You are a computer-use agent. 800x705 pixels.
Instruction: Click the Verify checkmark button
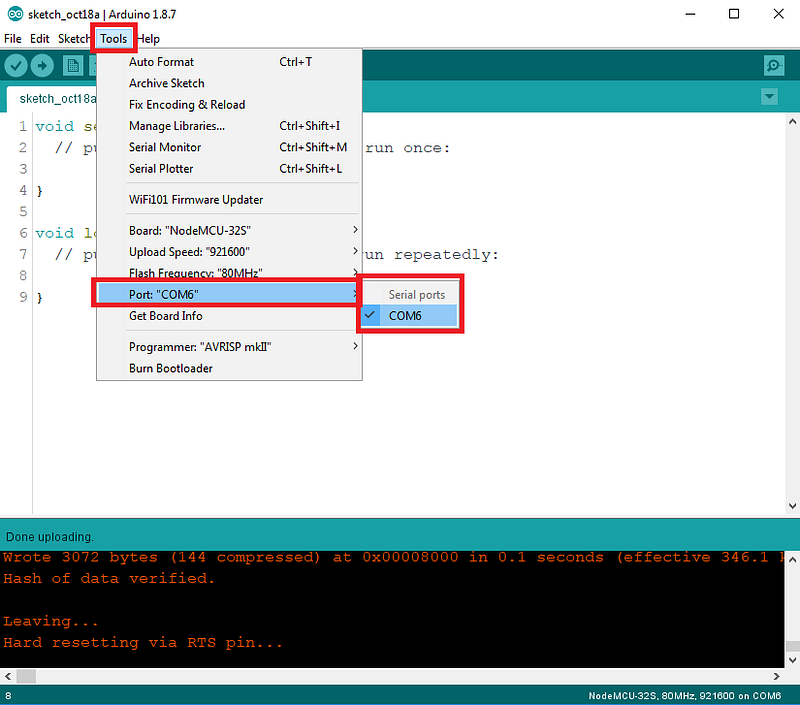pos(16,66)
